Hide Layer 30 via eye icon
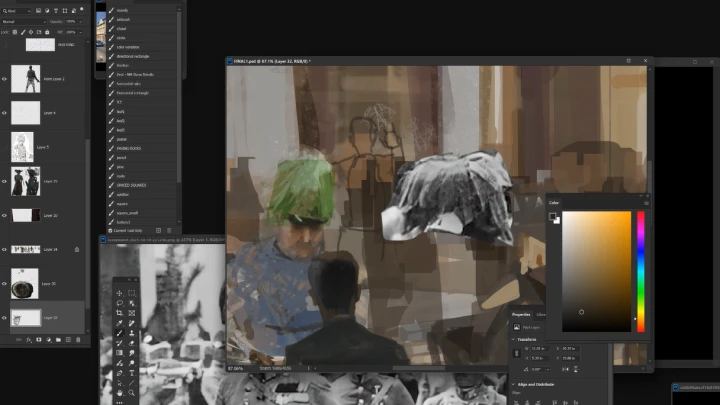This screenshot has height=405, width=720. click(5, 284)
